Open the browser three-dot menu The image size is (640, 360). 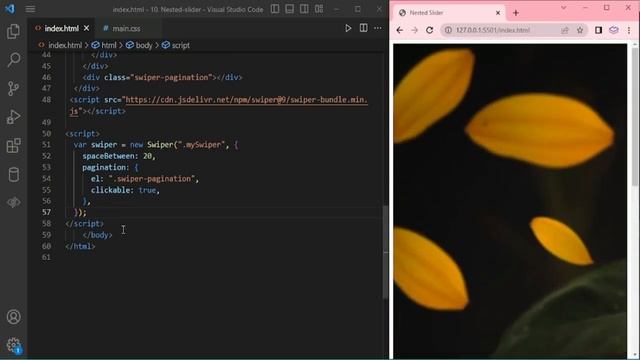pyautogui.click(x=629, y=30)
